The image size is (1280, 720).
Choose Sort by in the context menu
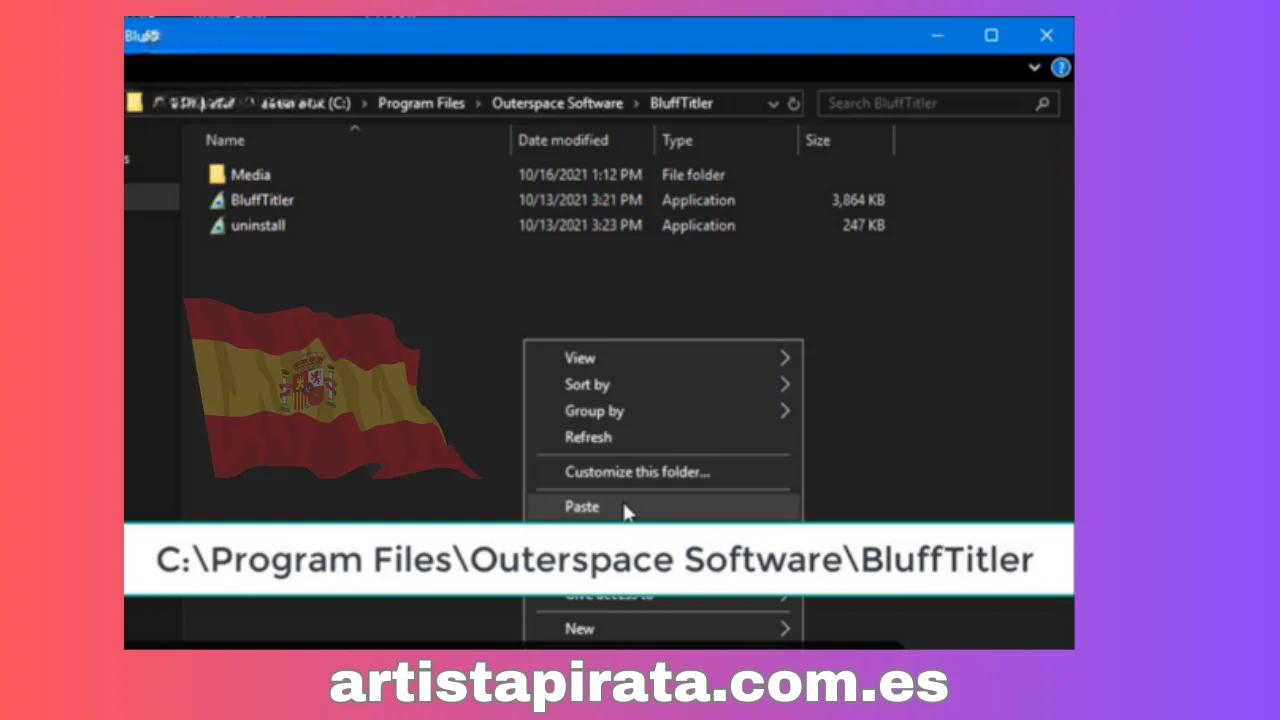tap(587, 384)
